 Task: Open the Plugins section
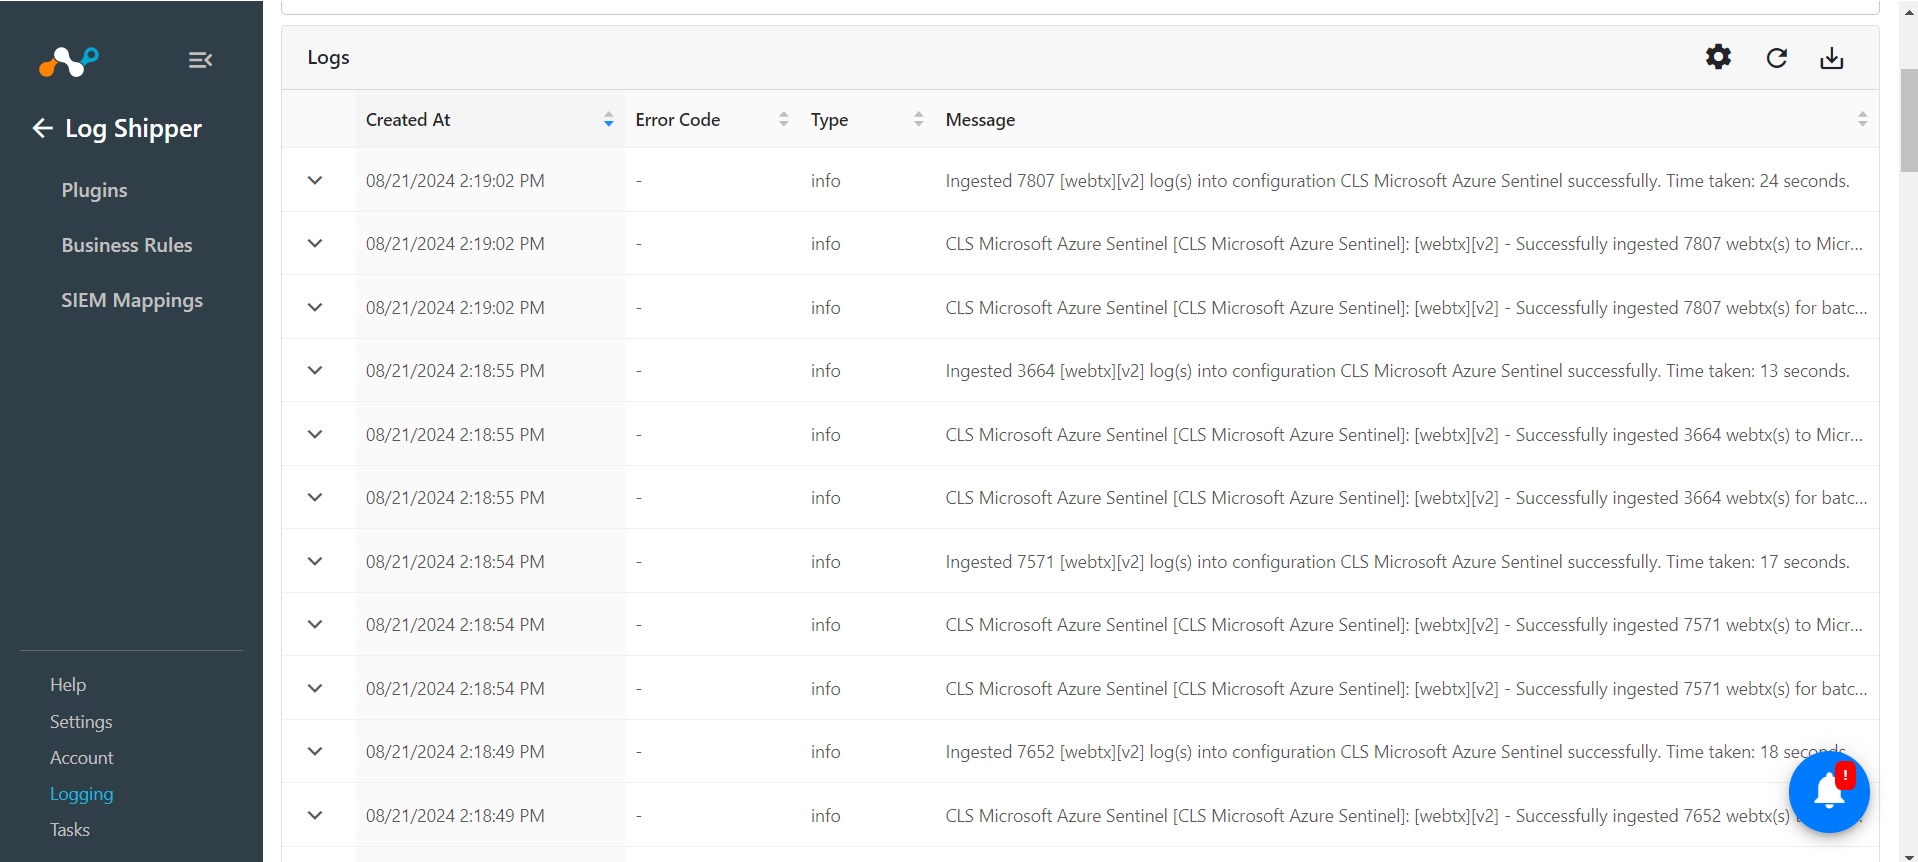94,190
